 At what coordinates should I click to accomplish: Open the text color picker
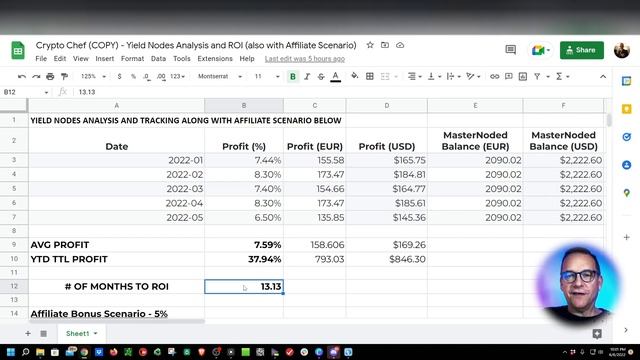pyautogui.click(x=336, y=76)
